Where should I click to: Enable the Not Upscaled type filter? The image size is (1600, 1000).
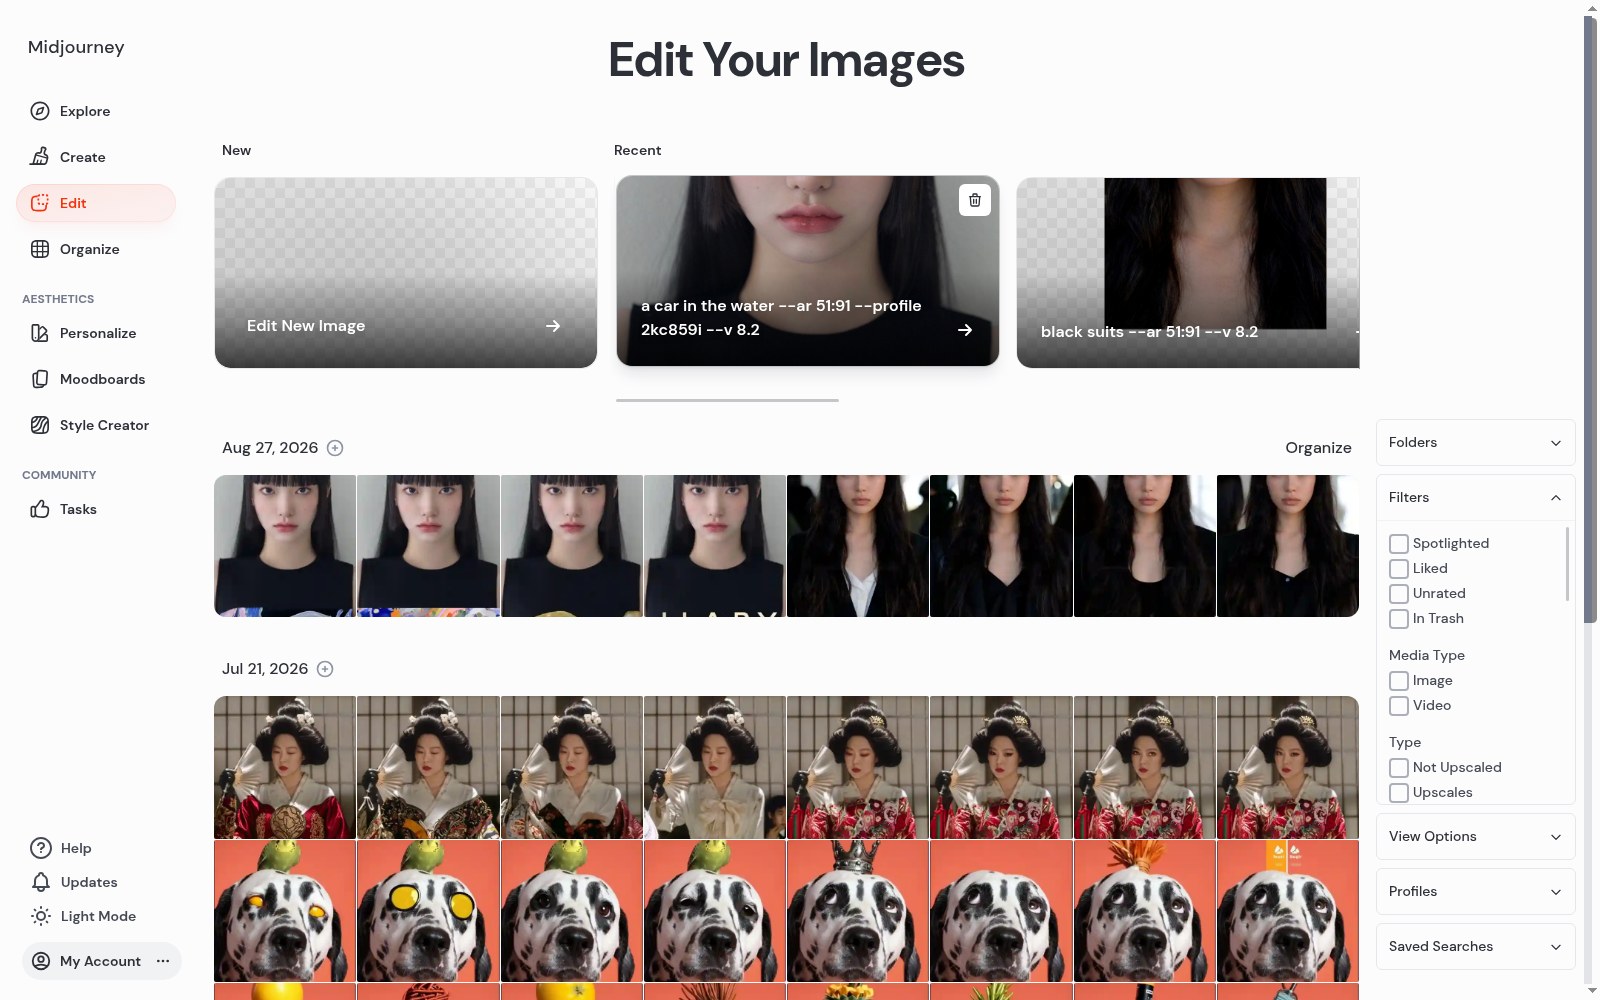coord(1399,768)
